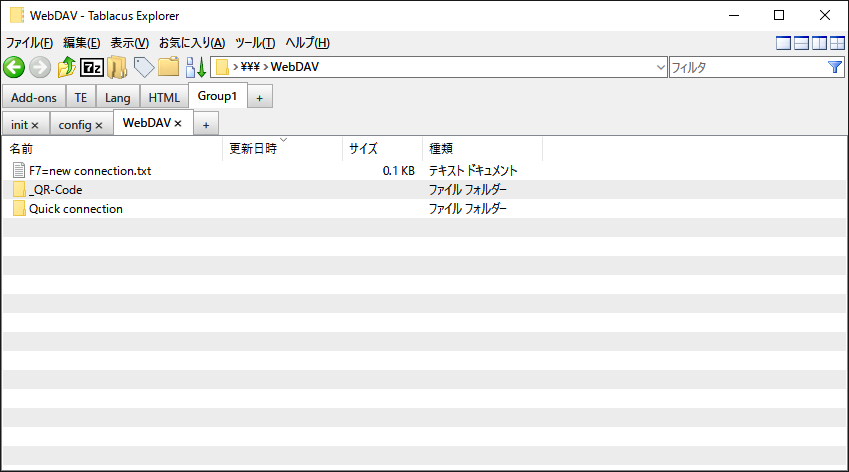Click the フィルタ filter input field

click(748, 67)
